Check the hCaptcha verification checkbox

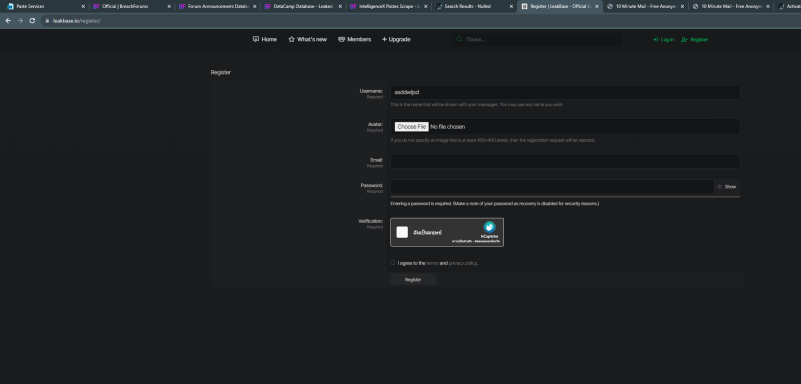coord(402,232)
